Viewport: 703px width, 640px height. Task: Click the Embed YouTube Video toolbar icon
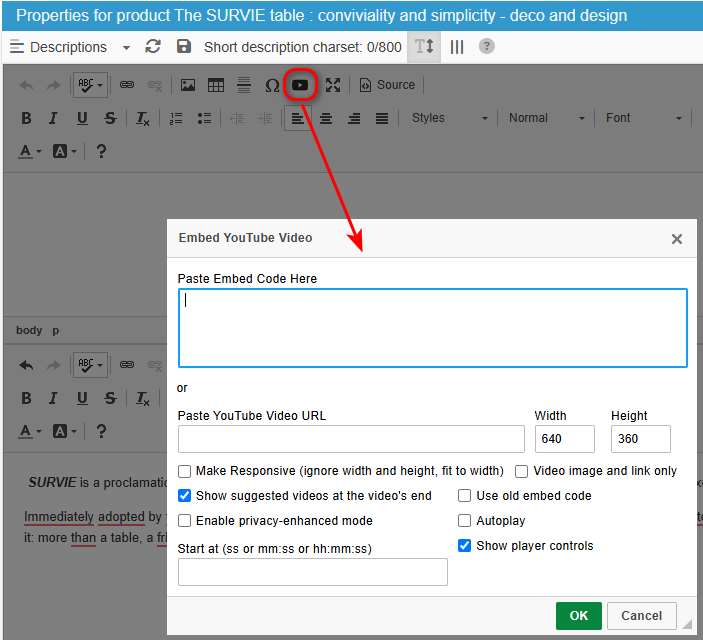coord(300,85)
